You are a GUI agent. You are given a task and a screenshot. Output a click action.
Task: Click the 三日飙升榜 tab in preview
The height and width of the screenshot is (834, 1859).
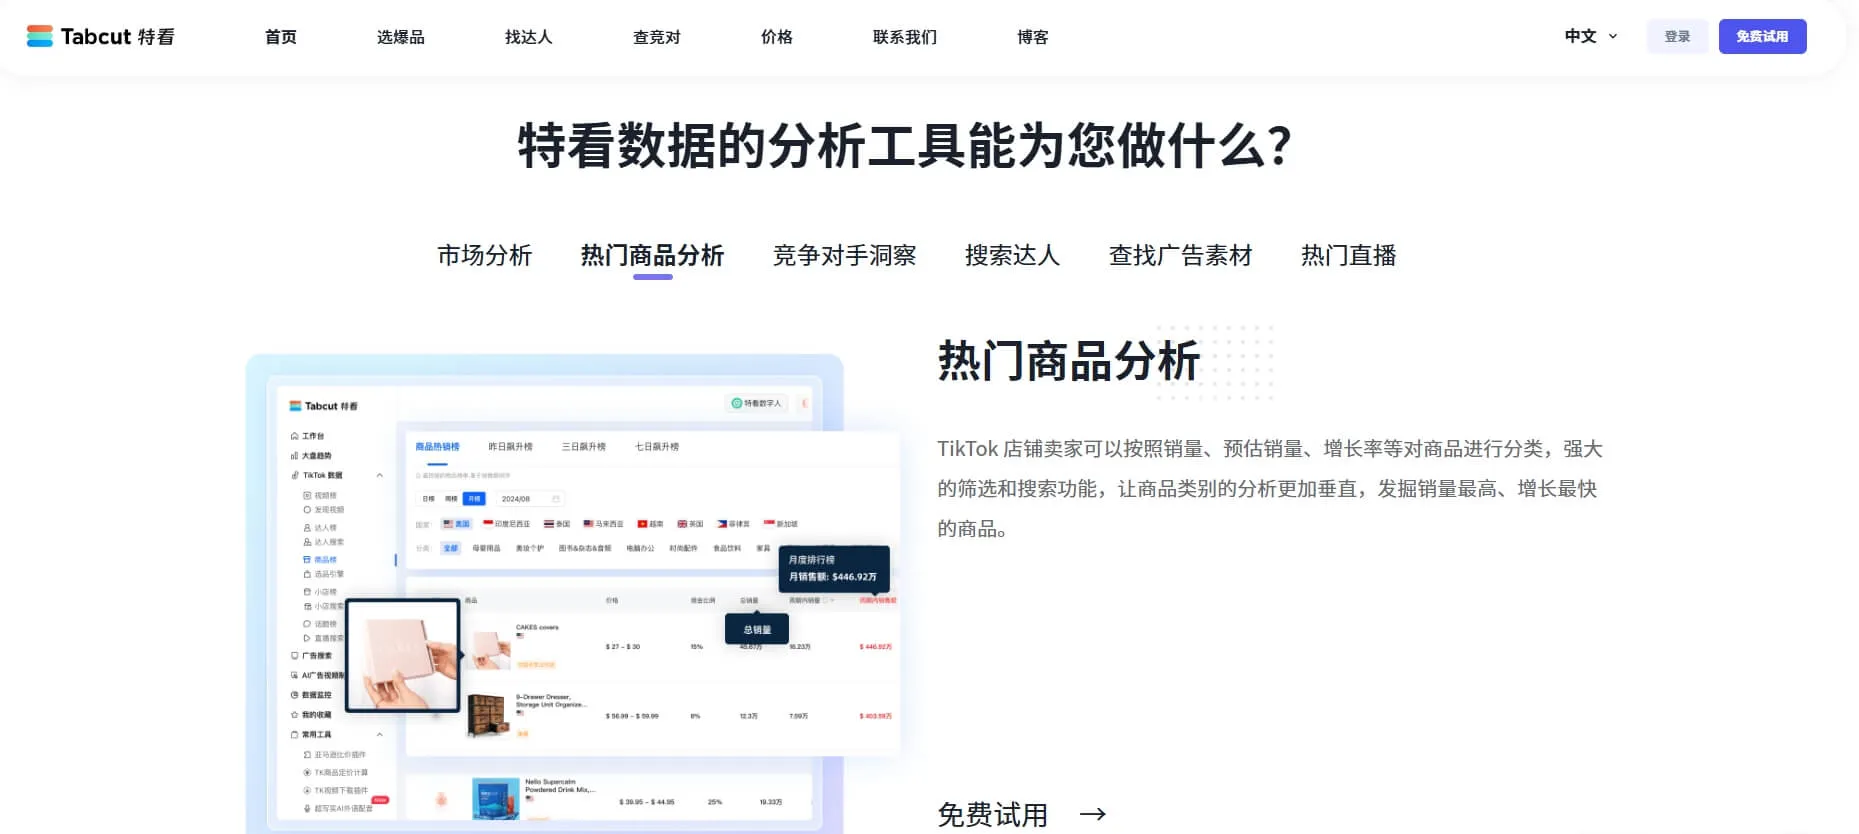tap(584, 447)
